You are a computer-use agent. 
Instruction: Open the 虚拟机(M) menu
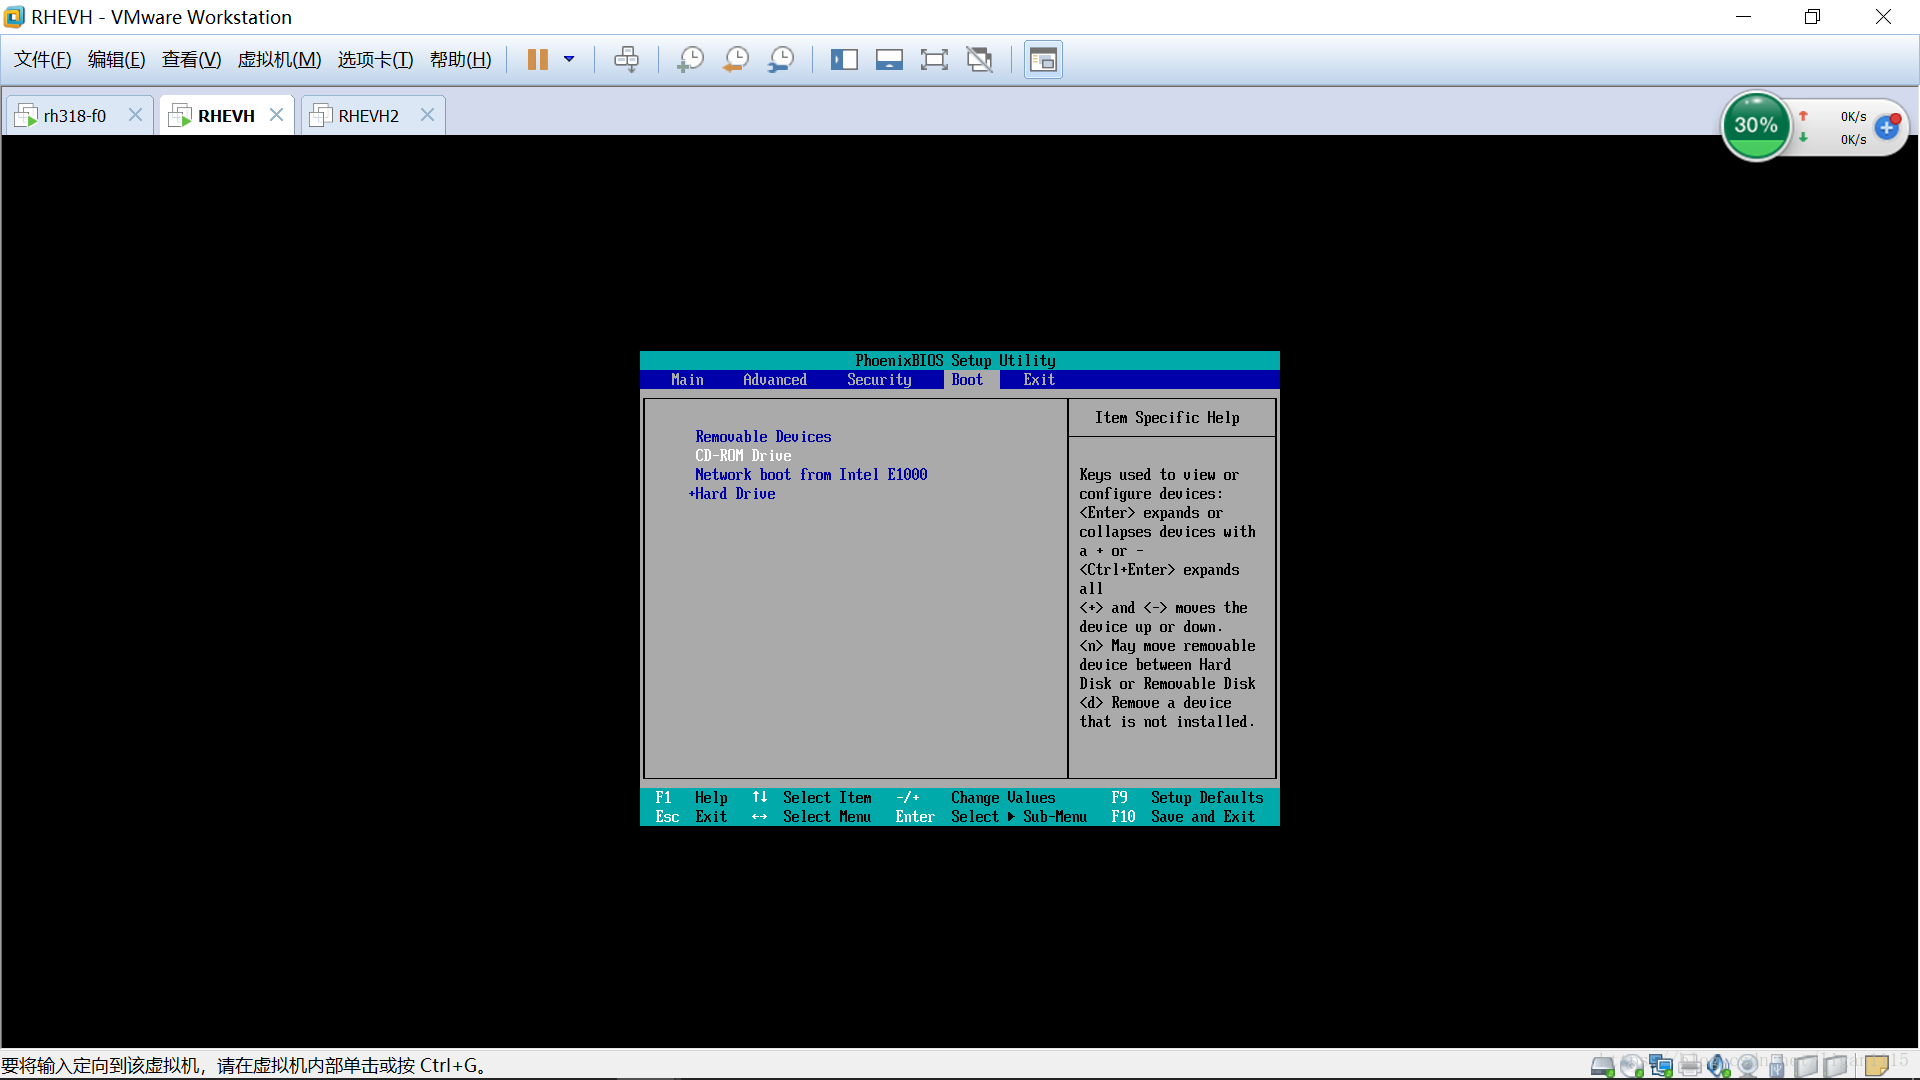tap(279, 60)
